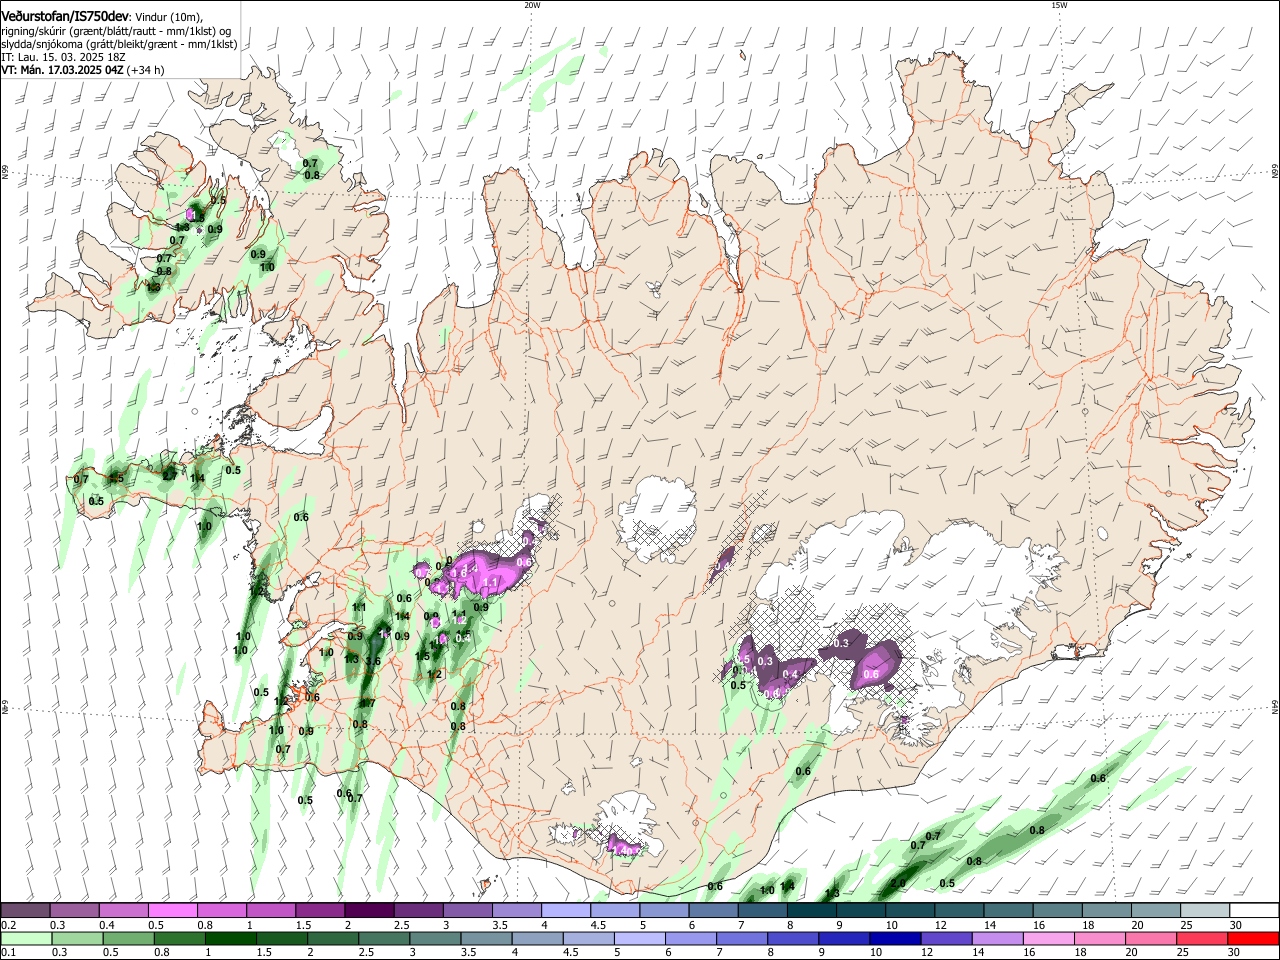The width and height of the screenshot is (1280, 960).
Task: Click the Veðurstofan/IS750dev title text
Action: [x=65, y=17]
